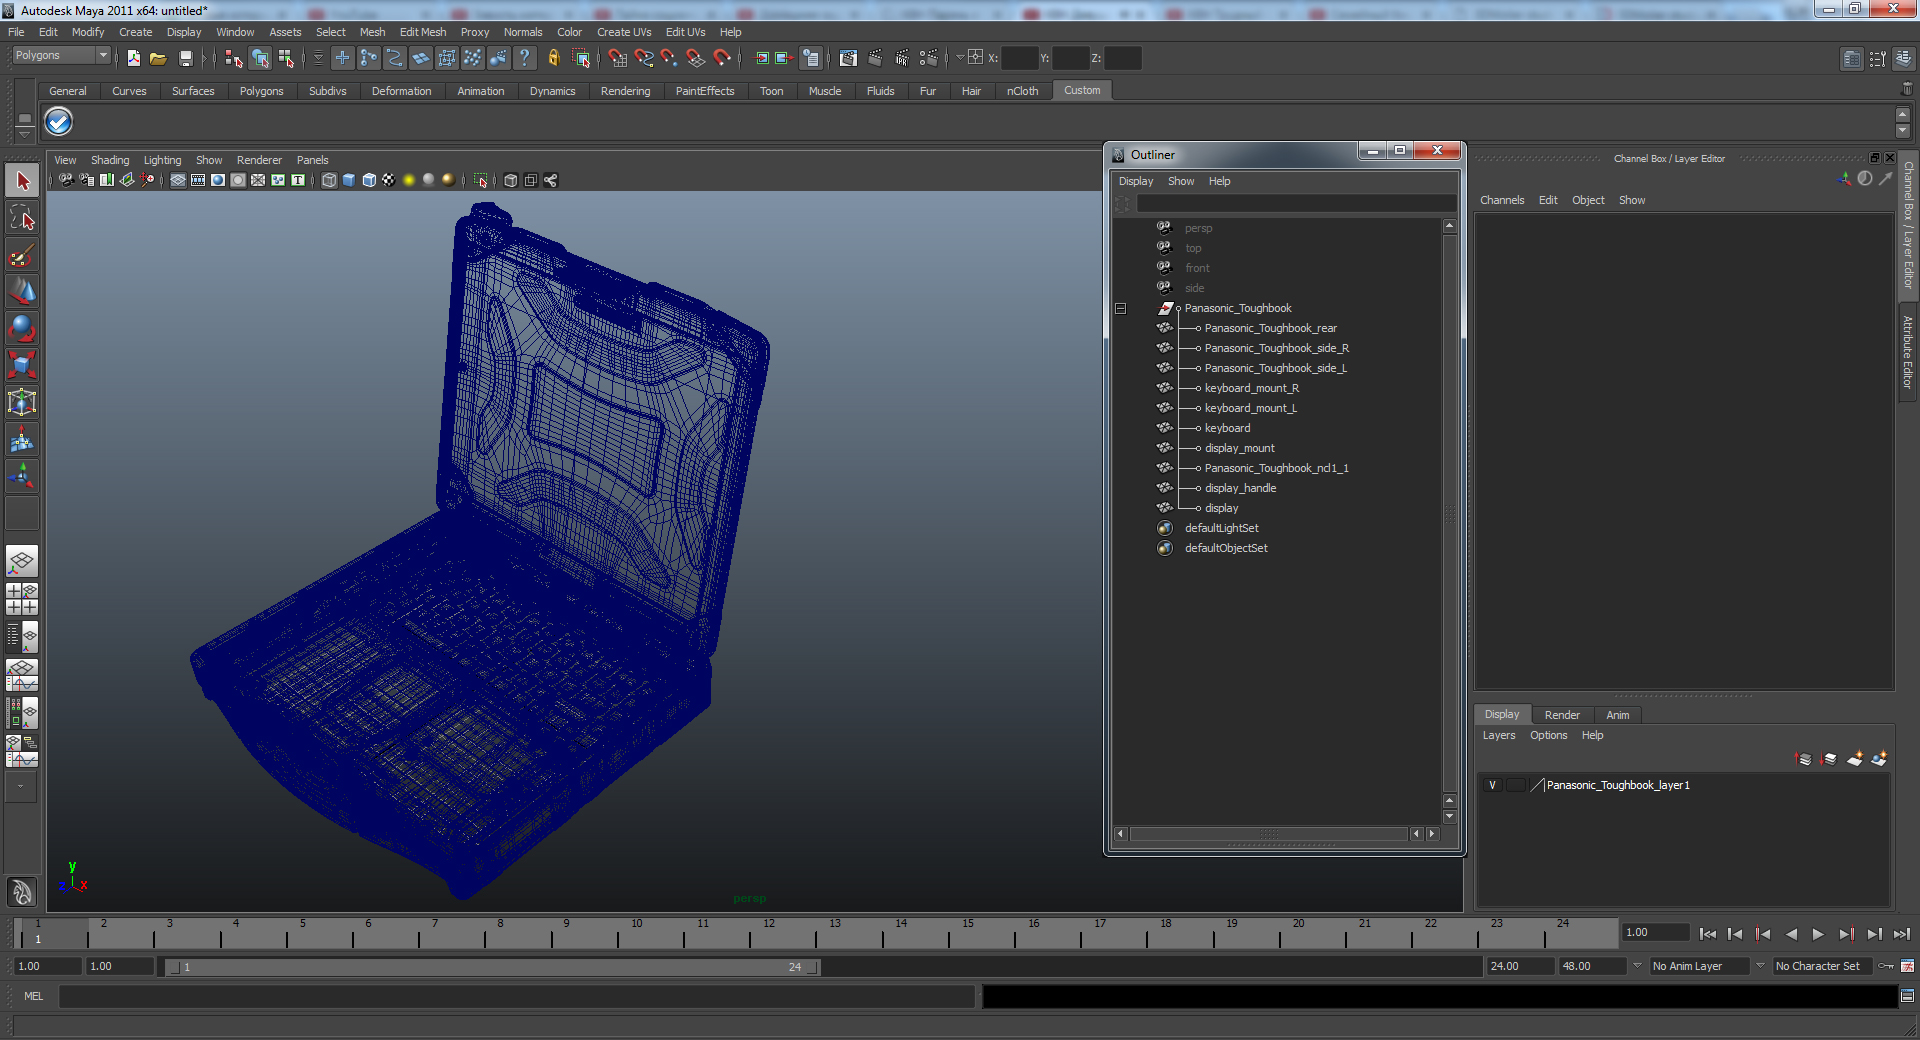This screenshot has width=1920, height=1040.
Task: Open the input field mode dropdown arrow
Action: (x=960, y=58)
